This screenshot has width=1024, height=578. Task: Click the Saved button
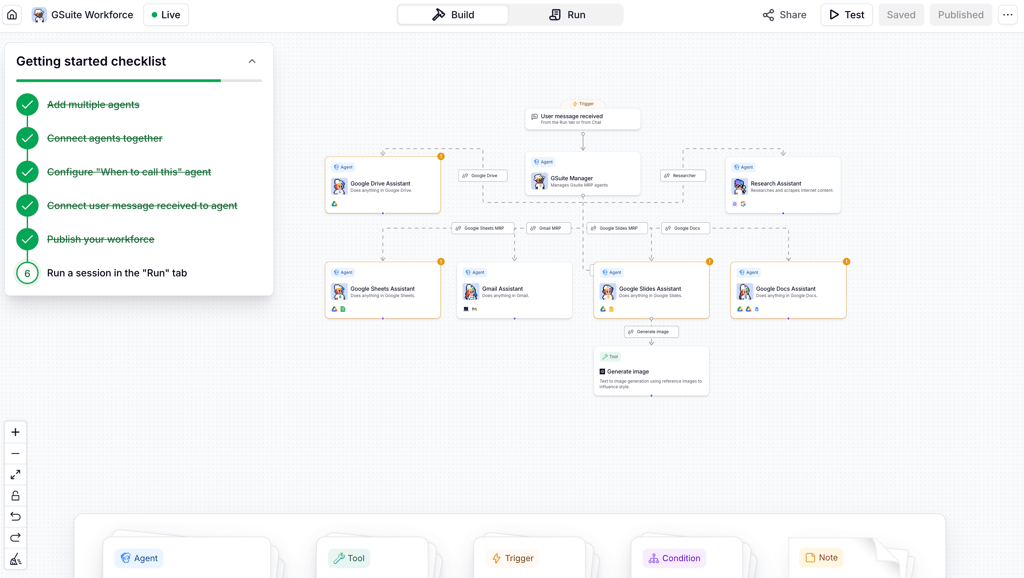click(x=901, y=14)
